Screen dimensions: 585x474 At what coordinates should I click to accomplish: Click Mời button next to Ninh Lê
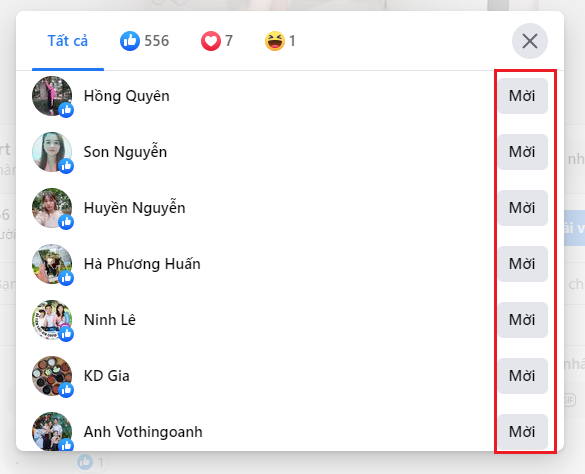(x=522, y=320)
